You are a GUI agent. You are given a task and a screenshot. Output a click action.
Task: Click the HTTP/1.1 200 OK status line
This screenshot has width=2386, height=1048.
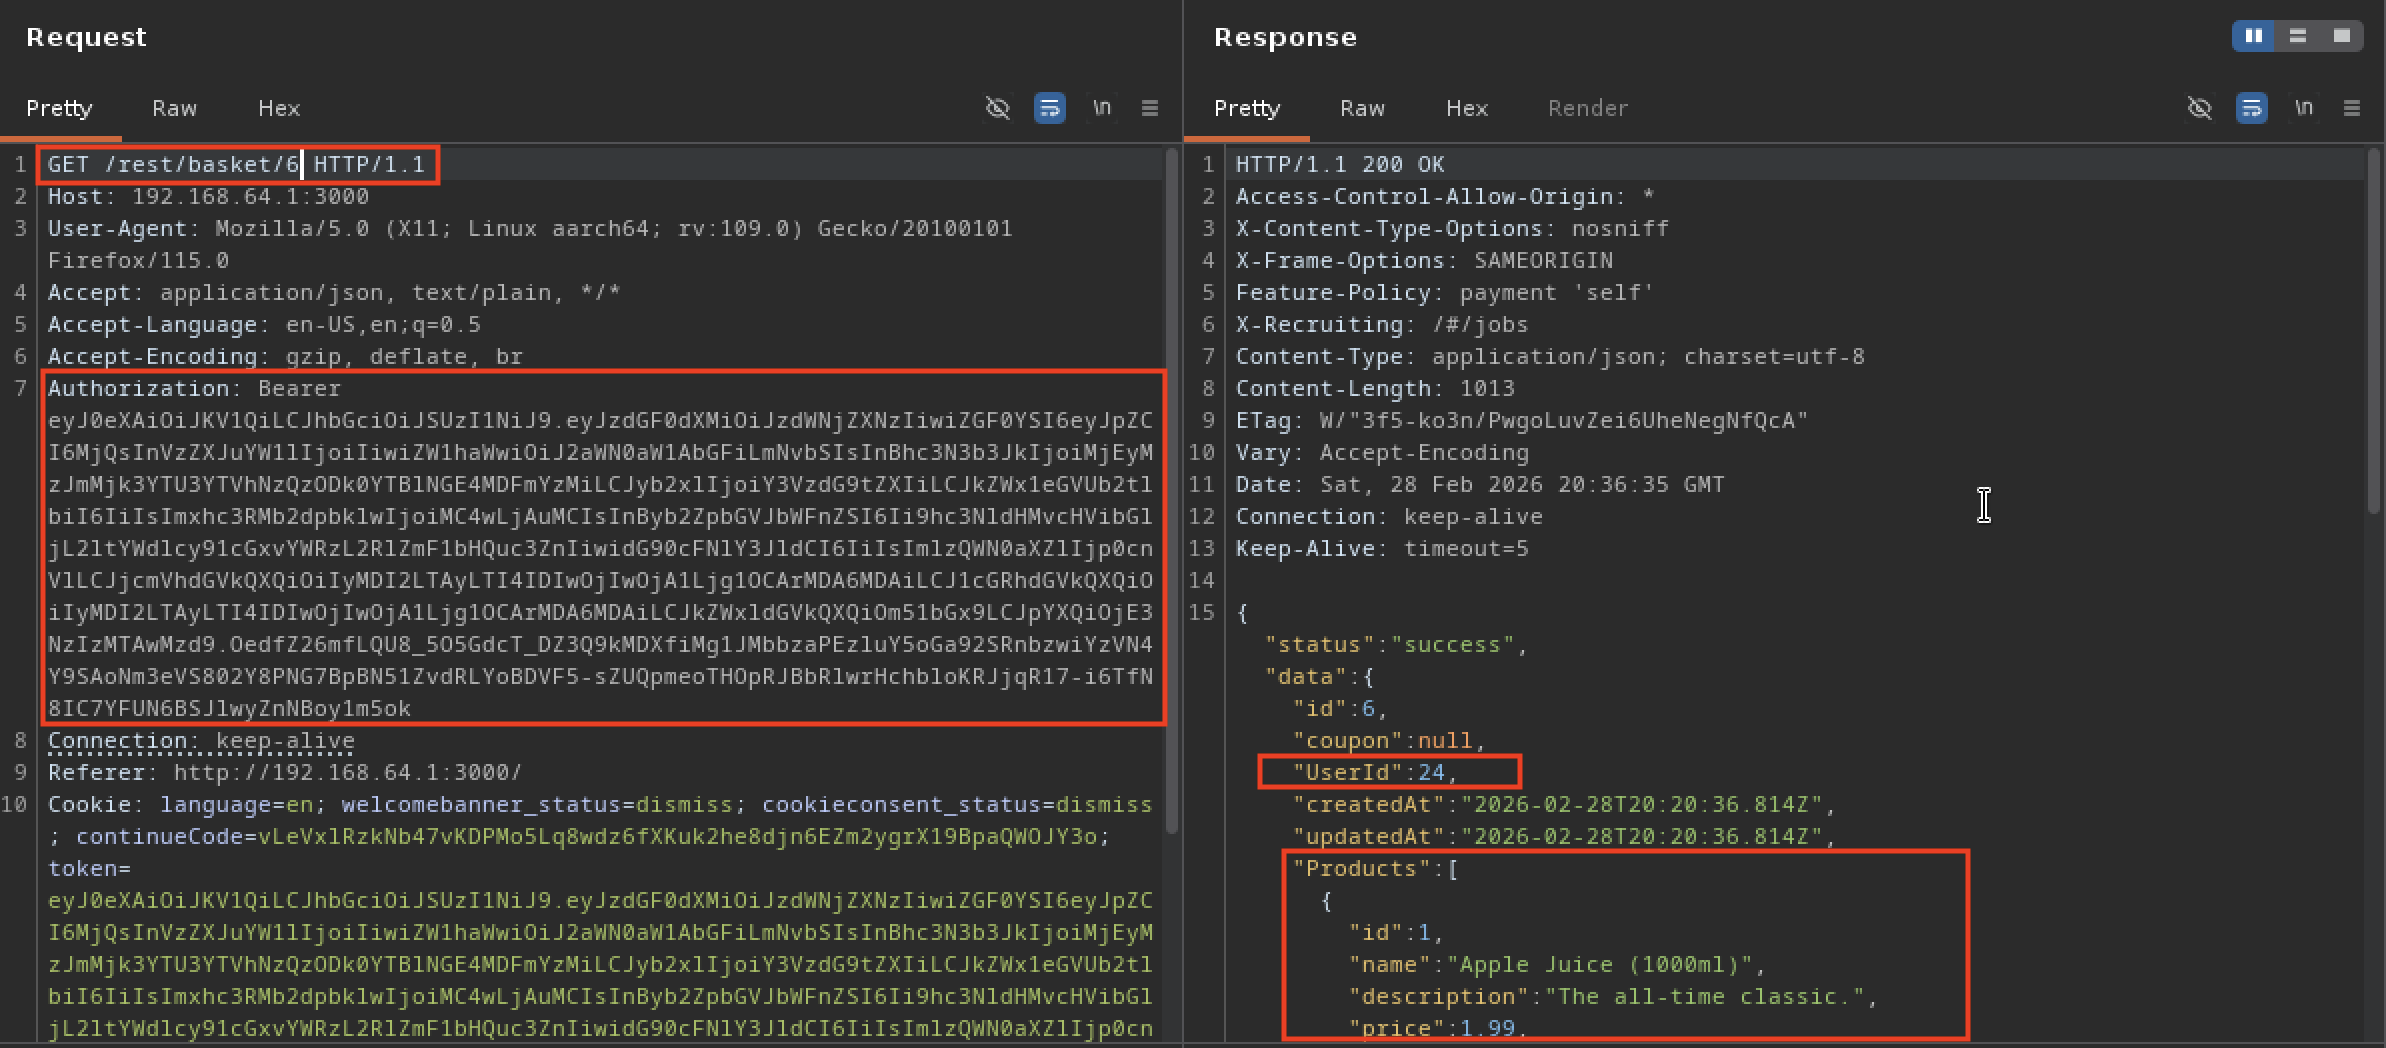click(1340, 164)
